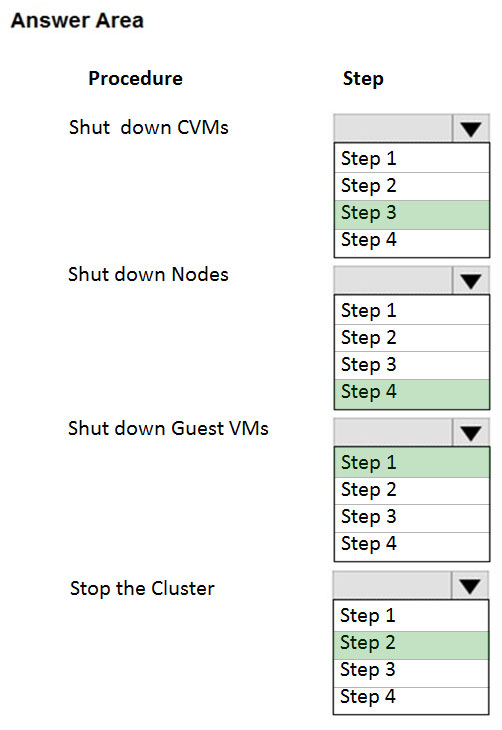The image size is (502, 730).
Task: Select Step 3 for Shut down Nodes
Action: point(412,365)
